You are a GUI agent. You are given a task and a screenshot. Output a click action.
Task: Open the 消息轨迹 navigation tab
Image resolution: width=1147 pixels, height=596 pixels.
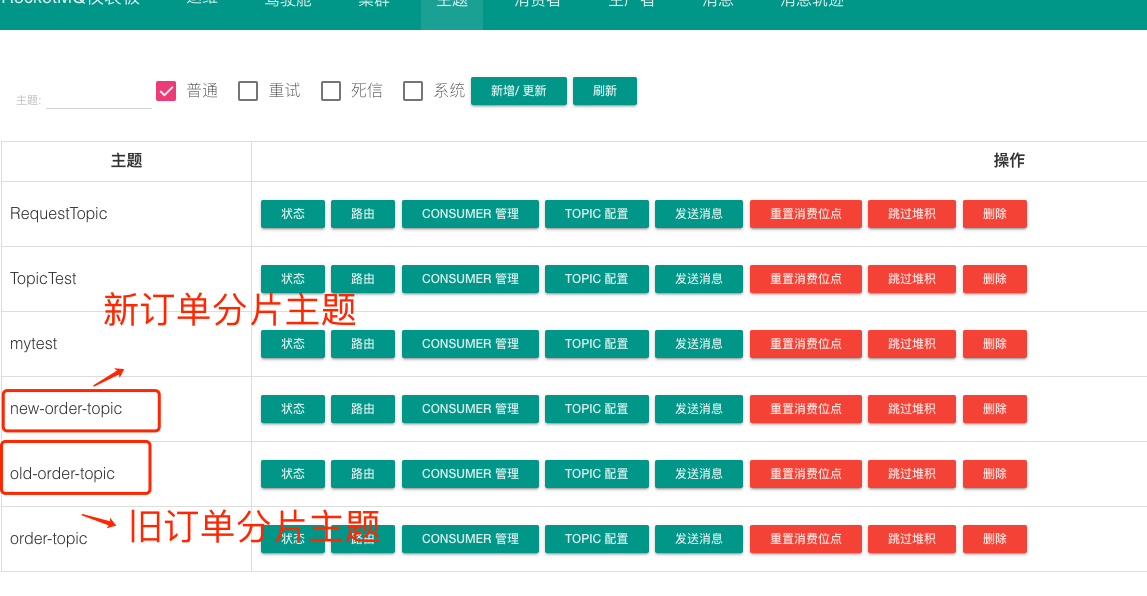click(811, 4)
